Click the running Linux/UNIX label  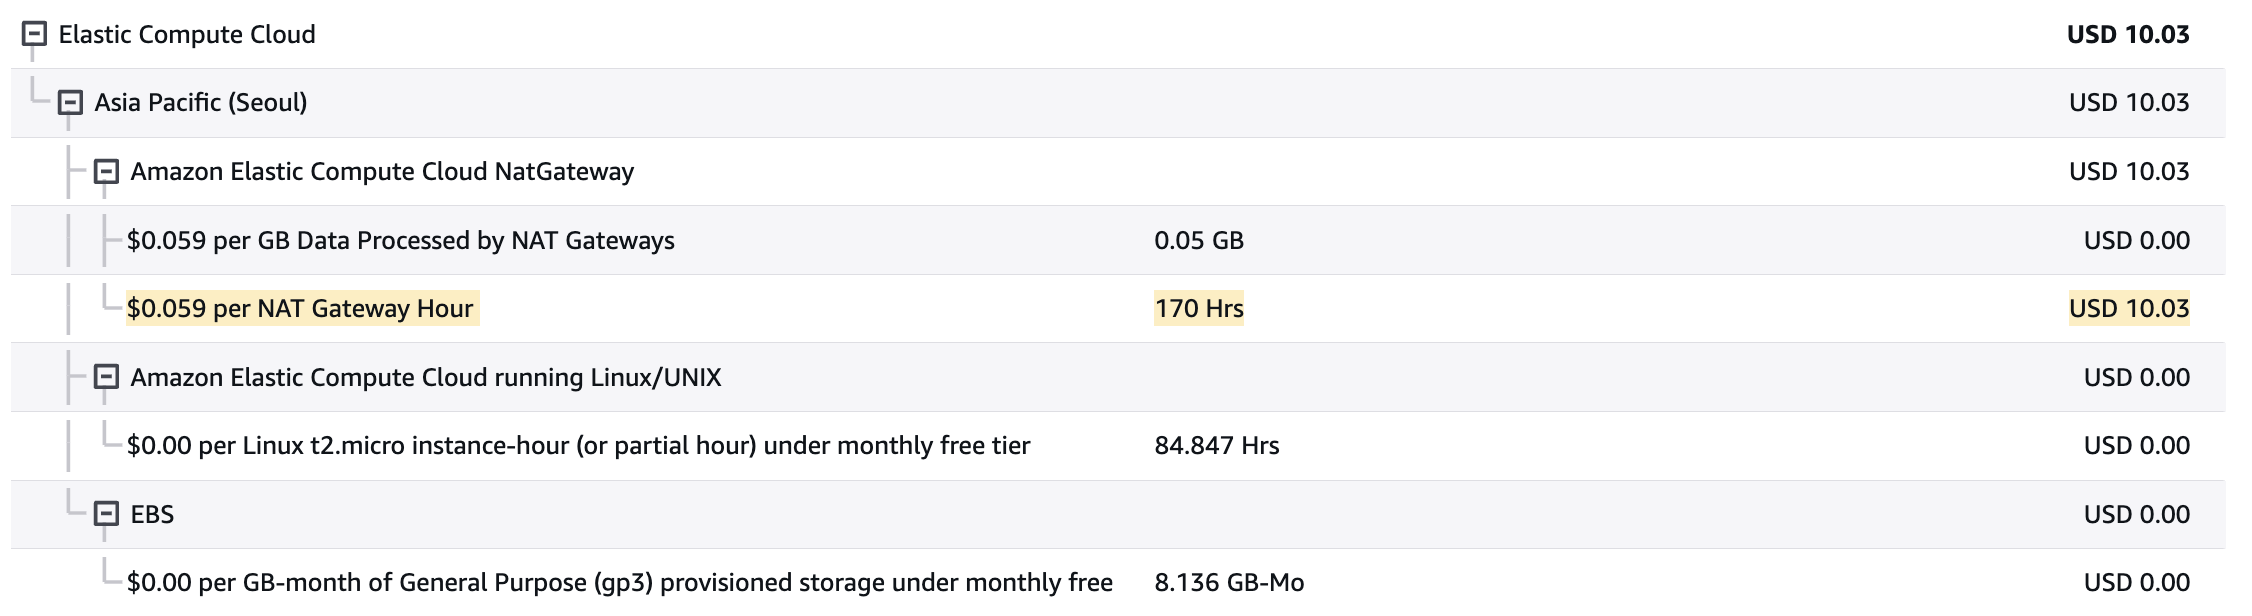pyautogui.click(x=426, y=377)
